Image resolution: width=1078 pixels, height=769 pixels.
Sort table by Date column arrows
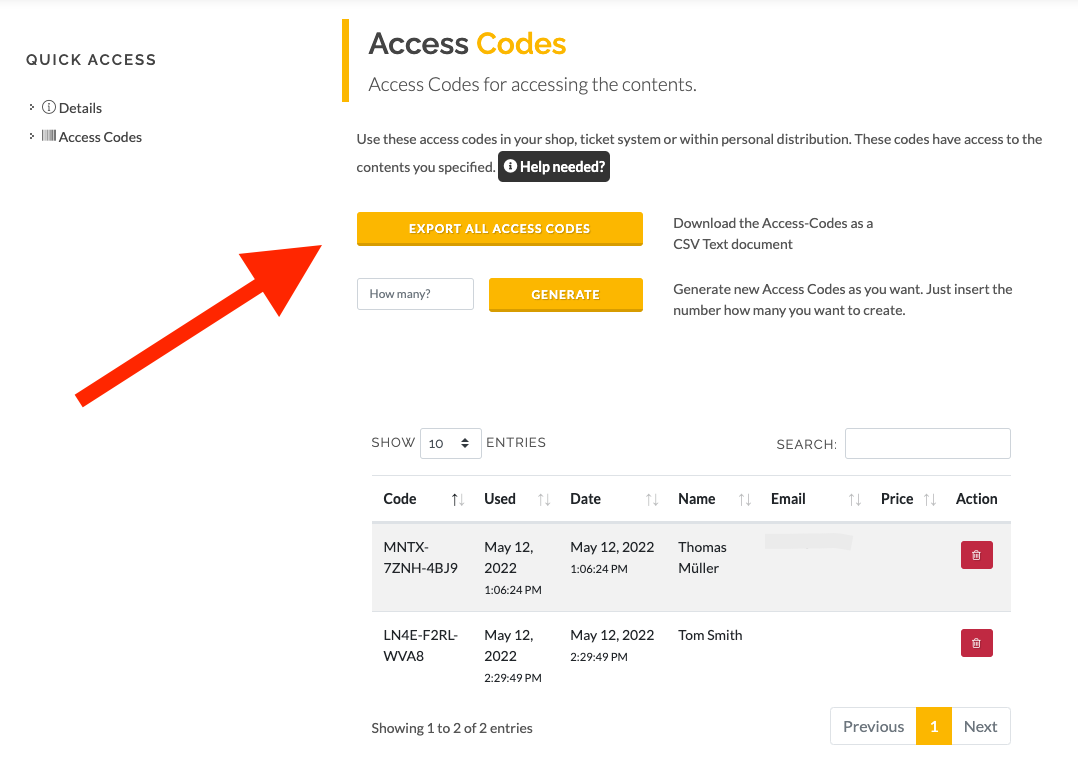[x=652, y=500]
